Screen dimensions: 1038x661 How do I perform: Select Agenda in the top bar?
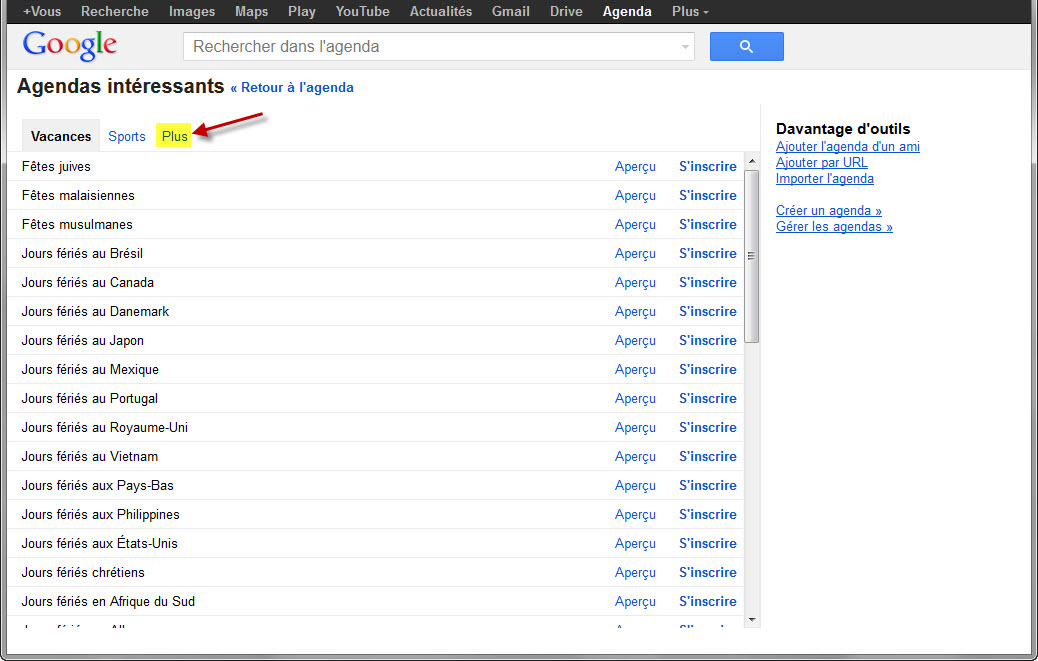627,11
